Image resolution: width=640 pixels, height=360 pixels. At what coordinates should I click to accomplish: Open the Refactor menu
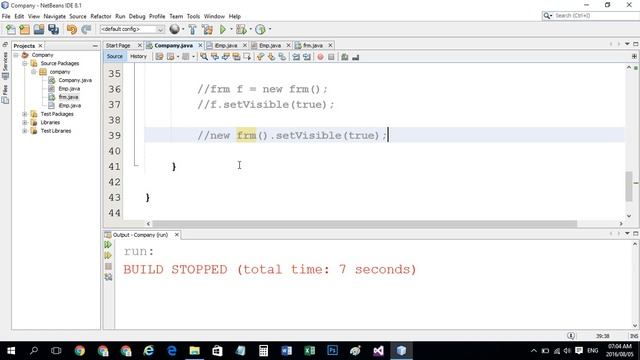101,16
